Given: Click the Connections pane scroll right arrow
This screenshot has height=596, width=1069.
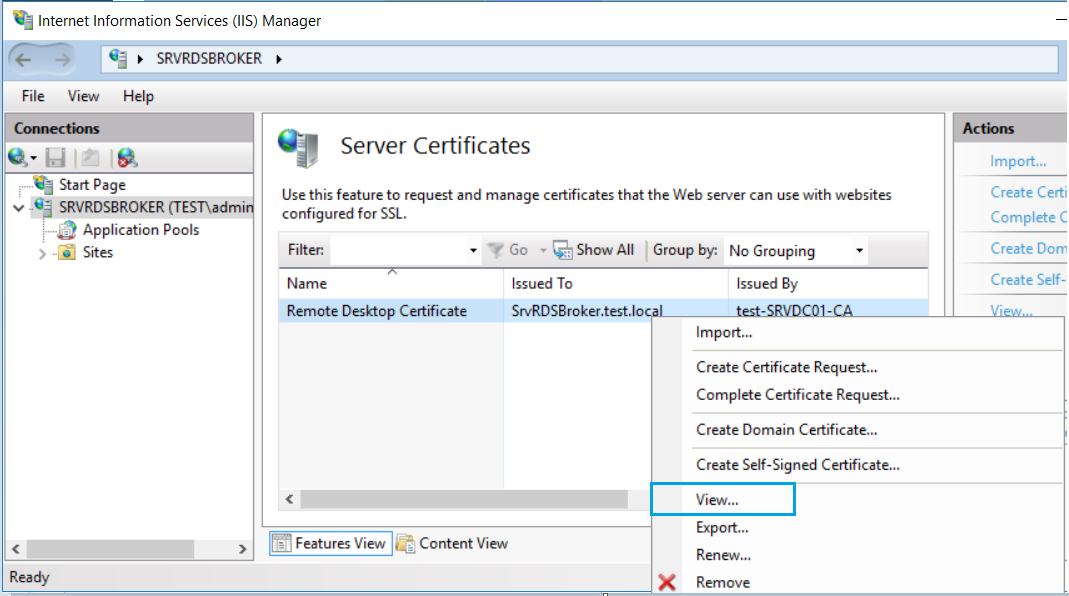Looking at the screenshot, I should pyautogui.click(x=242, y=549).
